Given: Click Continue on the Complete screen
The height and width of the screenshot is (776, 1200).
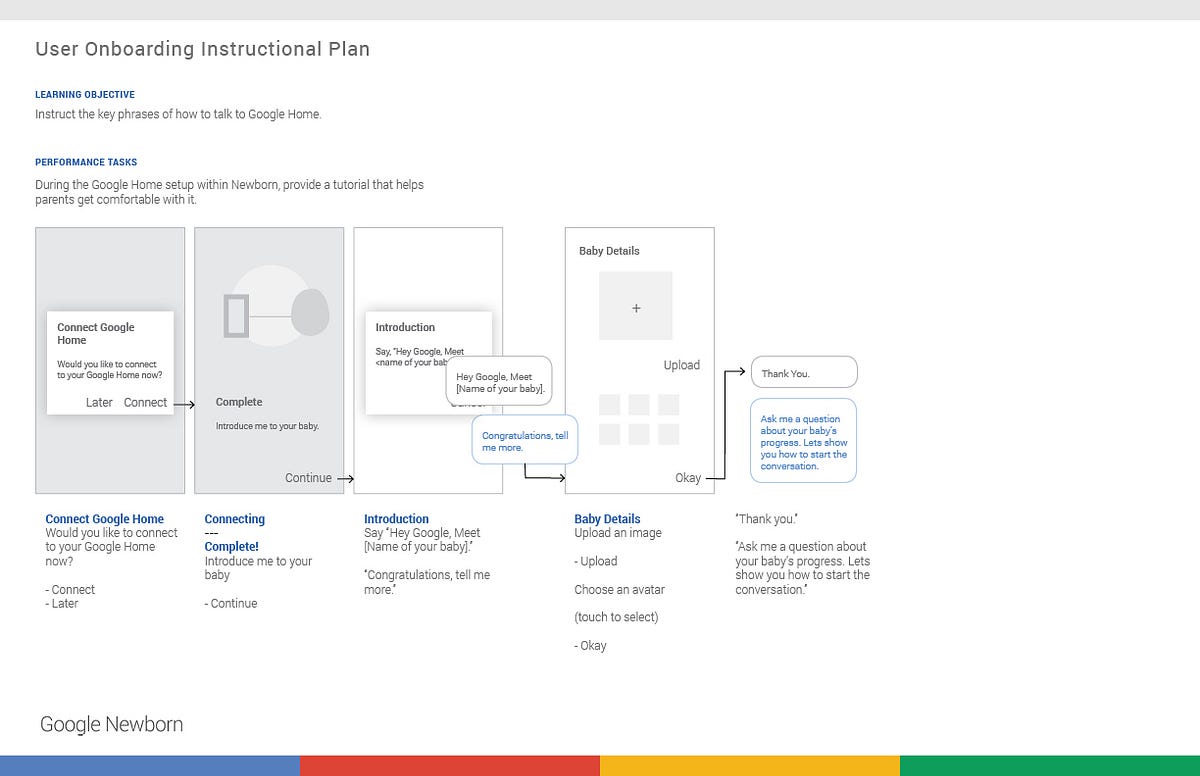Looking at the screenshot, I should 308,478.
